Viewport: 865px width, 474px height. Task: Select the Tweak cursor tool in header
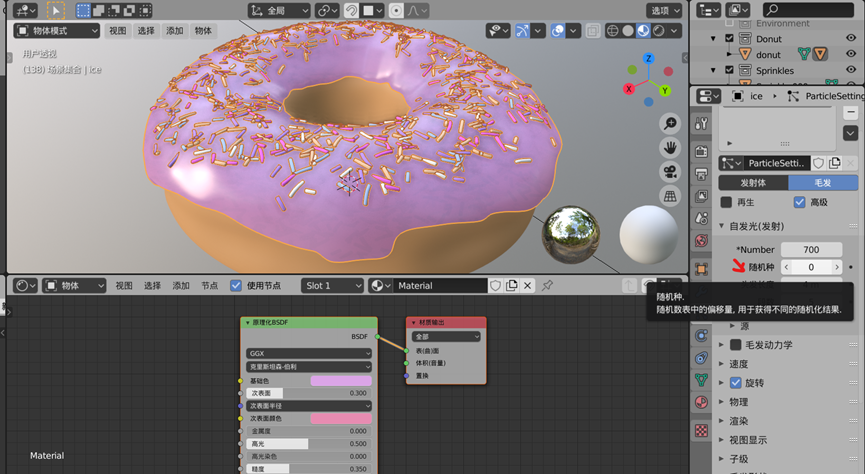(56, 10)
